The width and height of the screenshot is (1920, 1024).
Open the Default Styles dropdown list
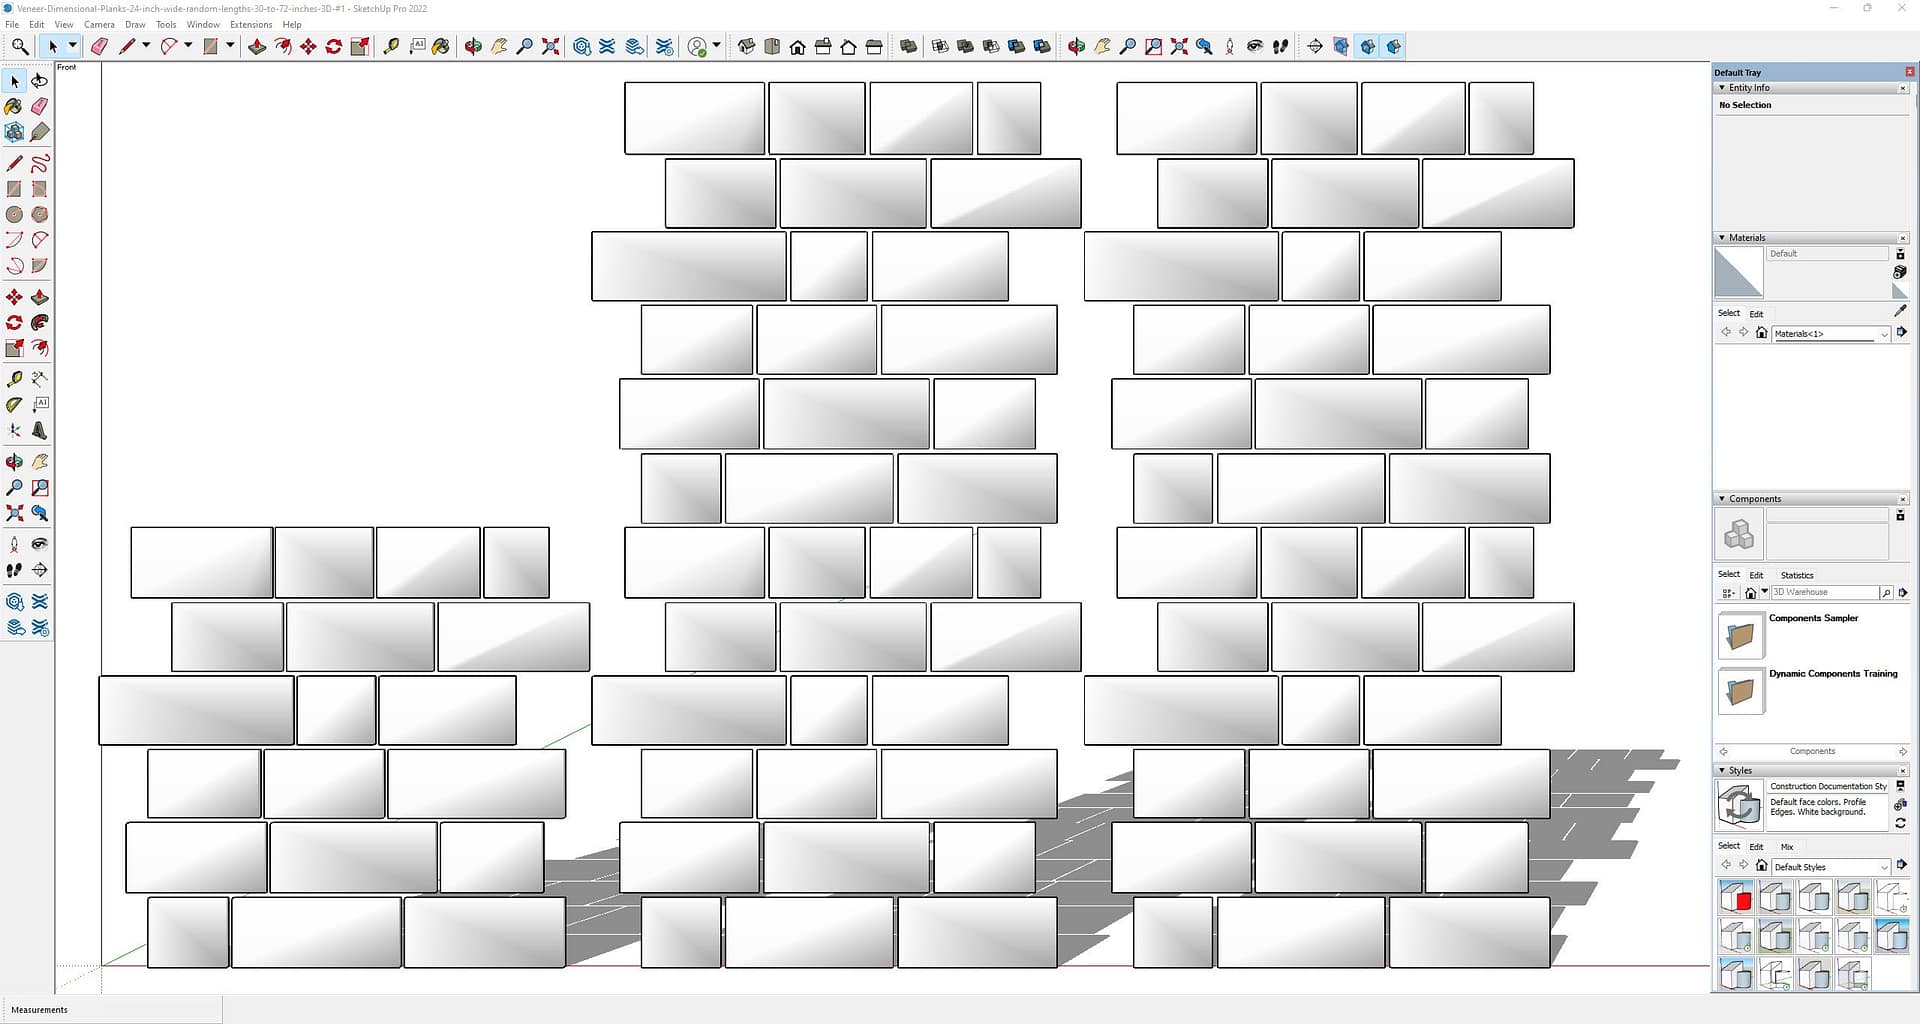point(1883,867)
